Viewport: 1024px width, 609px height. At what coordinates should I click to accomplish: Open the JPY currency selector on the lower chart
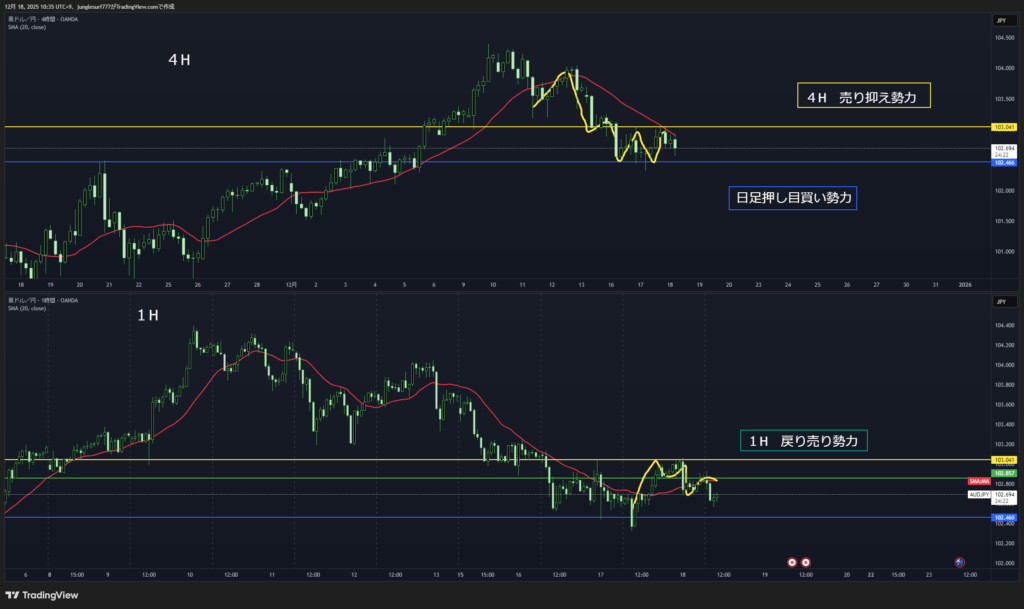(1000, 300)
